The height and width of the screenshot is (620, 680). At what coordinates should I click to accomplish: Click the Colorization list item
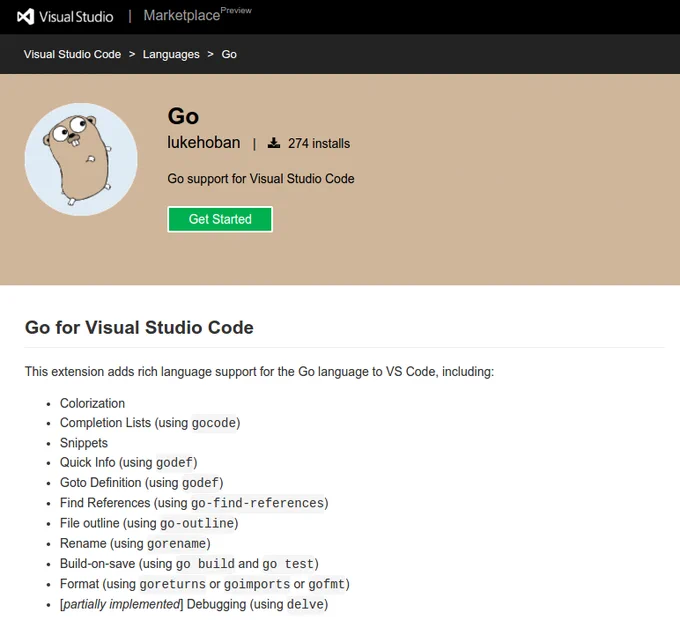(x=92, y=403)
